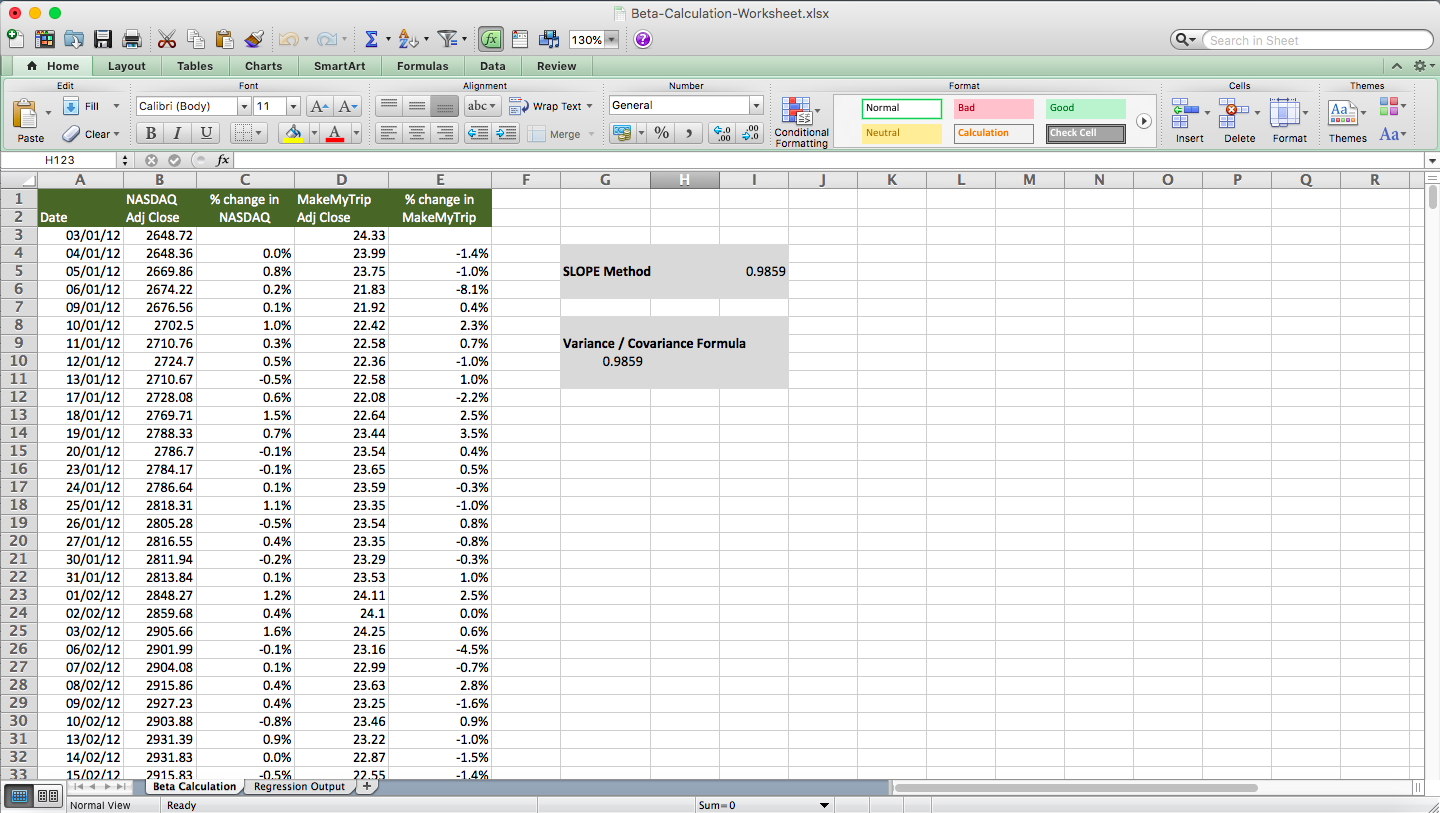Toggle italic formatting
This screenshot has width=1440, height=813.
tap(176, 132)
